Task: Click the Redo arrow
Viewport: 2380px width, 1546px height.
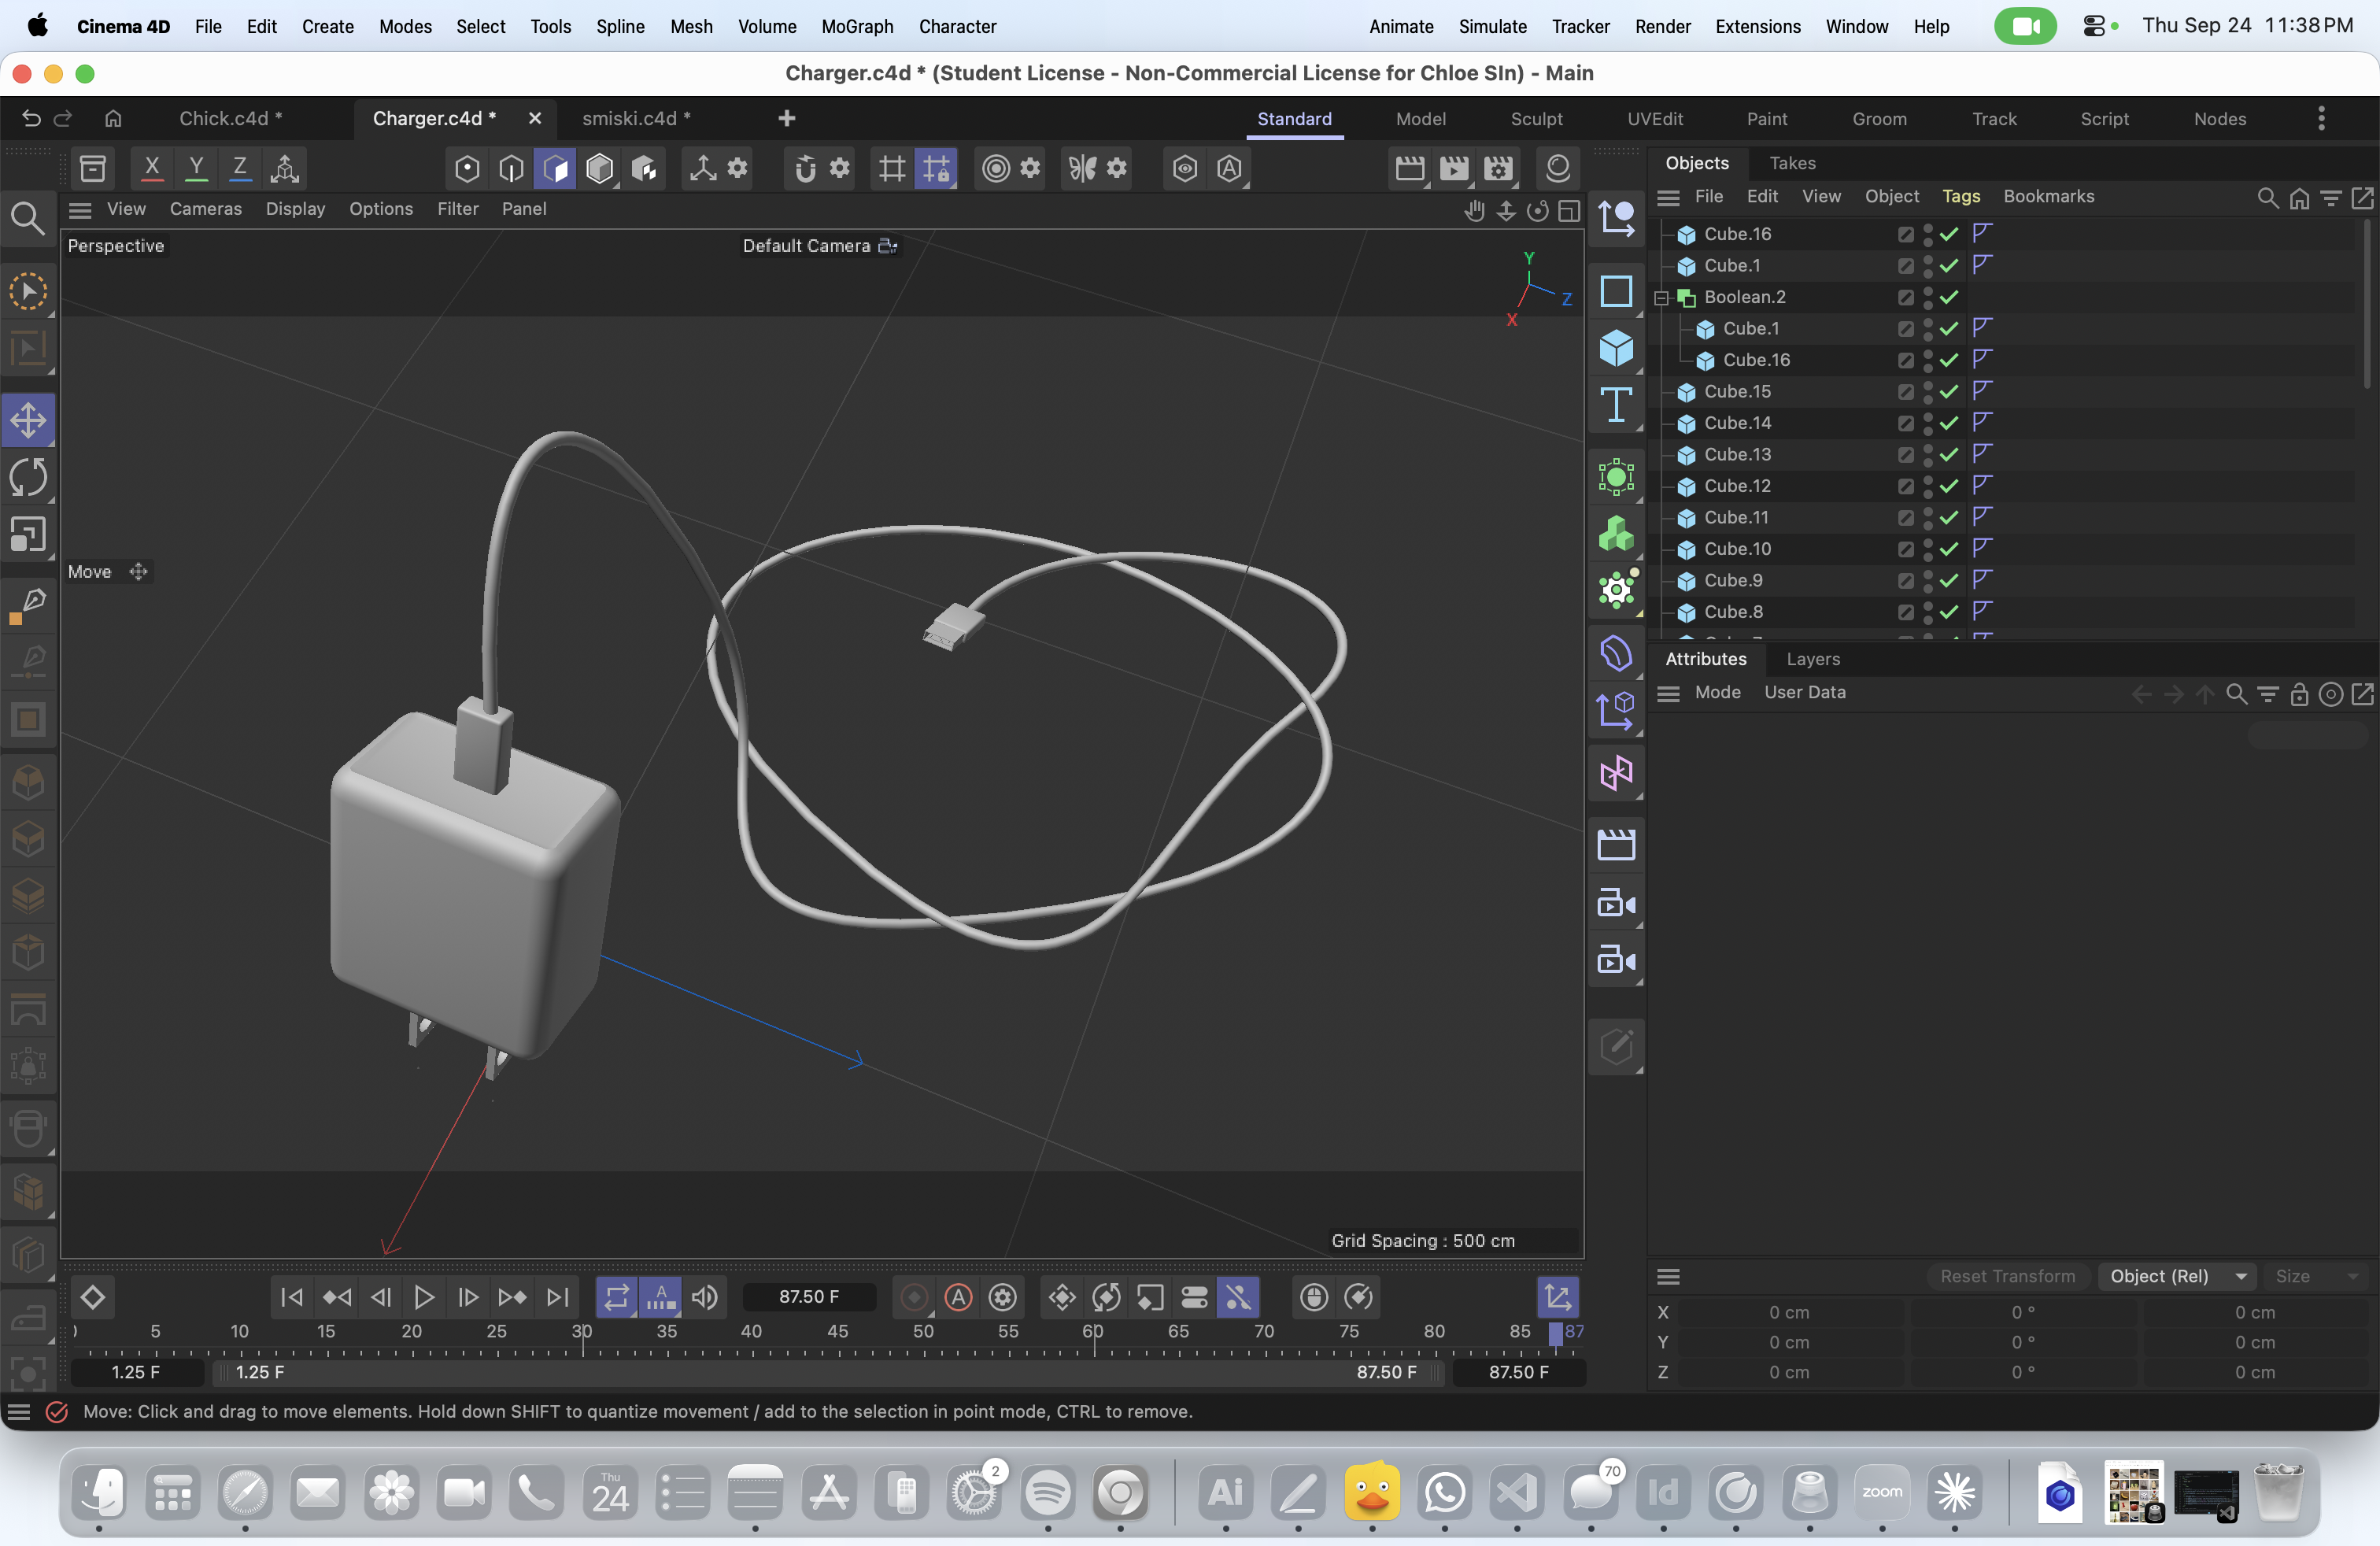Action: coord(63,118)
